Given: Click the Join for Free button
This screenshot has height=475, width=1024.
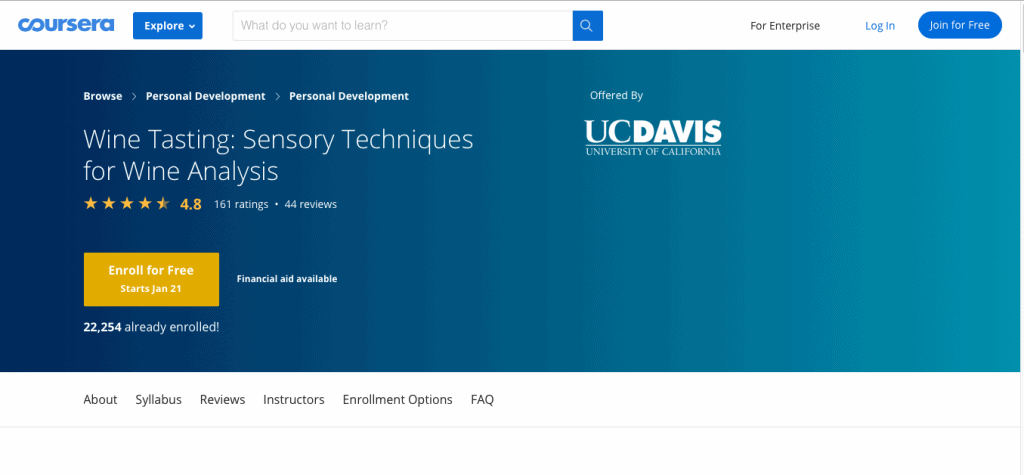Looking at the screenshot, I should 960,25.
